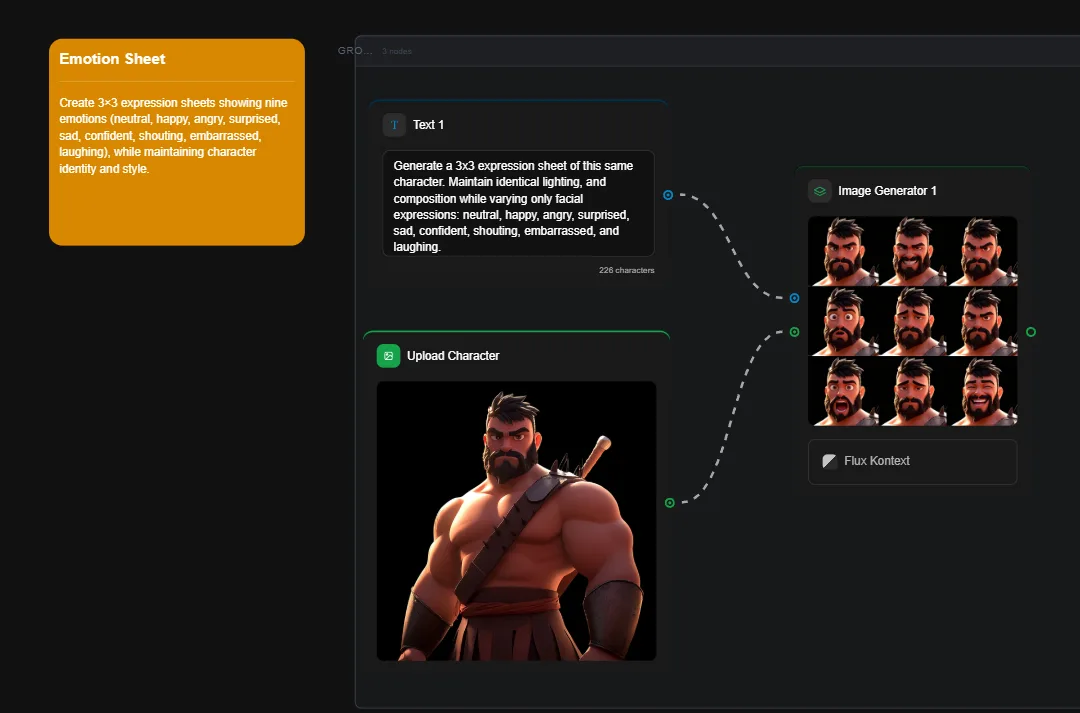
Task: Click the blue input port on Image Generator 1
Action: pyautogui.click(x=794, y=298)
